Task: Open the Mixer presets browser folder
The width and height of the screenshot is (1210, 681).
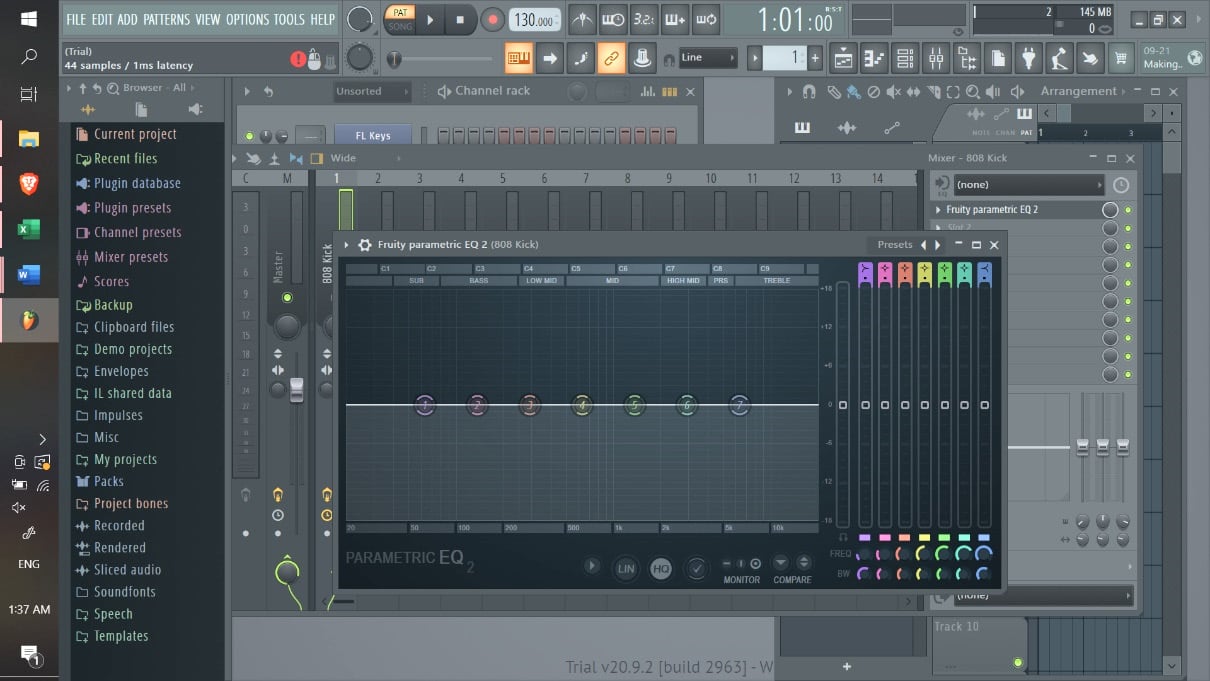Action: click(x=131, y=257)
